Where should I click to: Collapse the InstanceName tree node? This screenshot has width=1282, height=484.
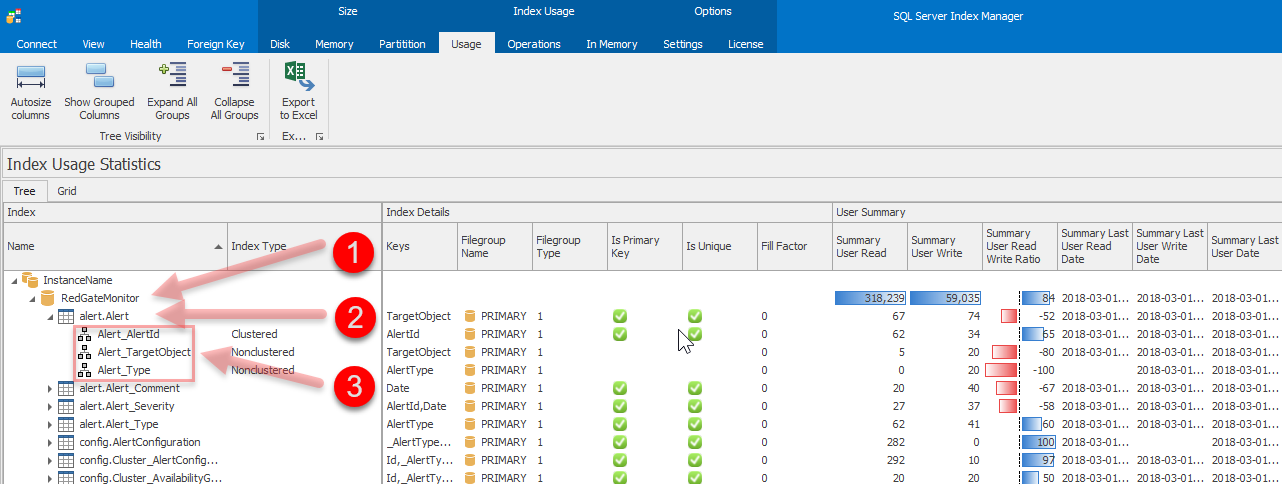tap(14, 281)
